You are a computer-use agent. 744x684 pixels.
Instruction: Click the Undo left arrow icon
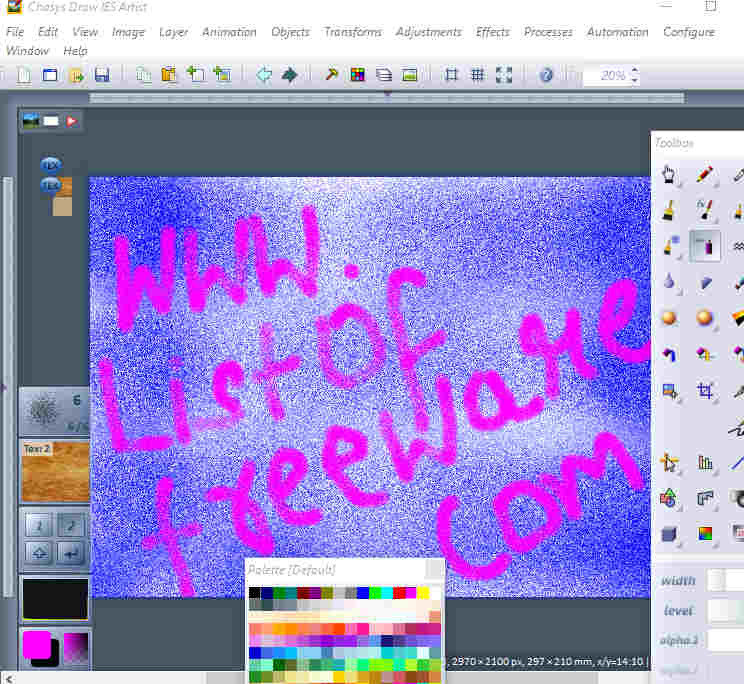264,75
